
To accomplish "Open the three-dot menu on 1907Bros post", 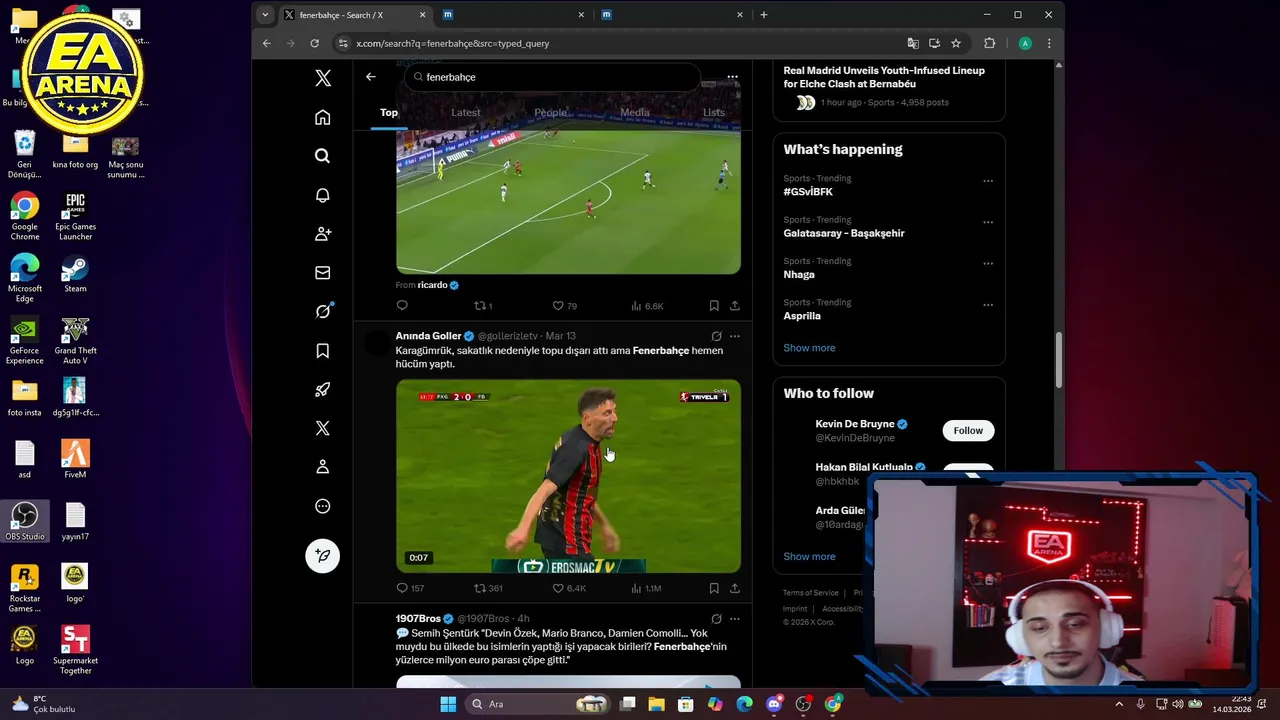I will 735,619.
